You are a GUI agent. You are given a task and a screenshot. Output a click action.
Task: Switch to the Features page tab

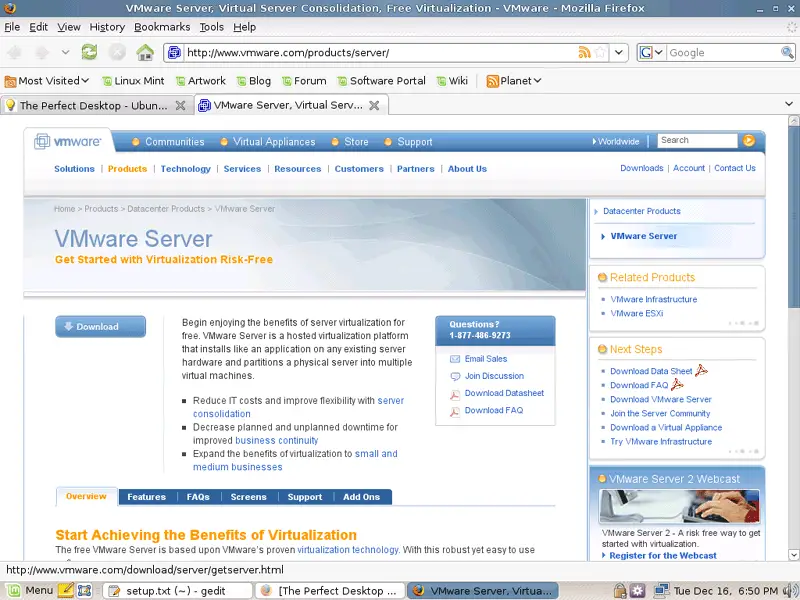(x=146, y=497)
